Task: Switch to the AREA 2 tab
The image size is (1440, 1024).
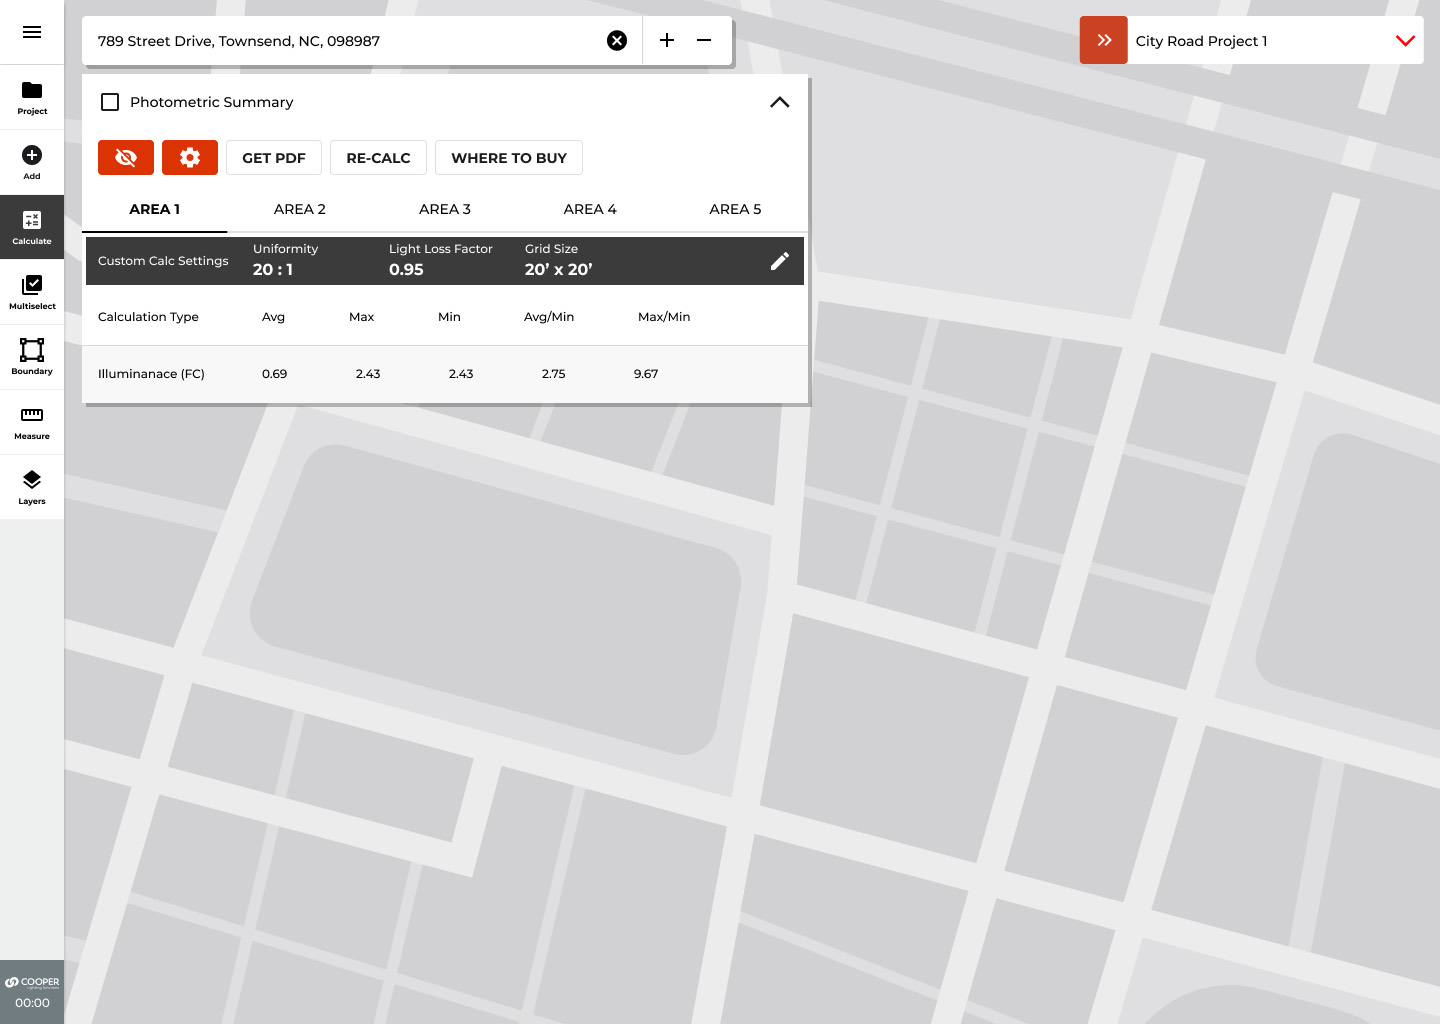Action: [300, 209]
